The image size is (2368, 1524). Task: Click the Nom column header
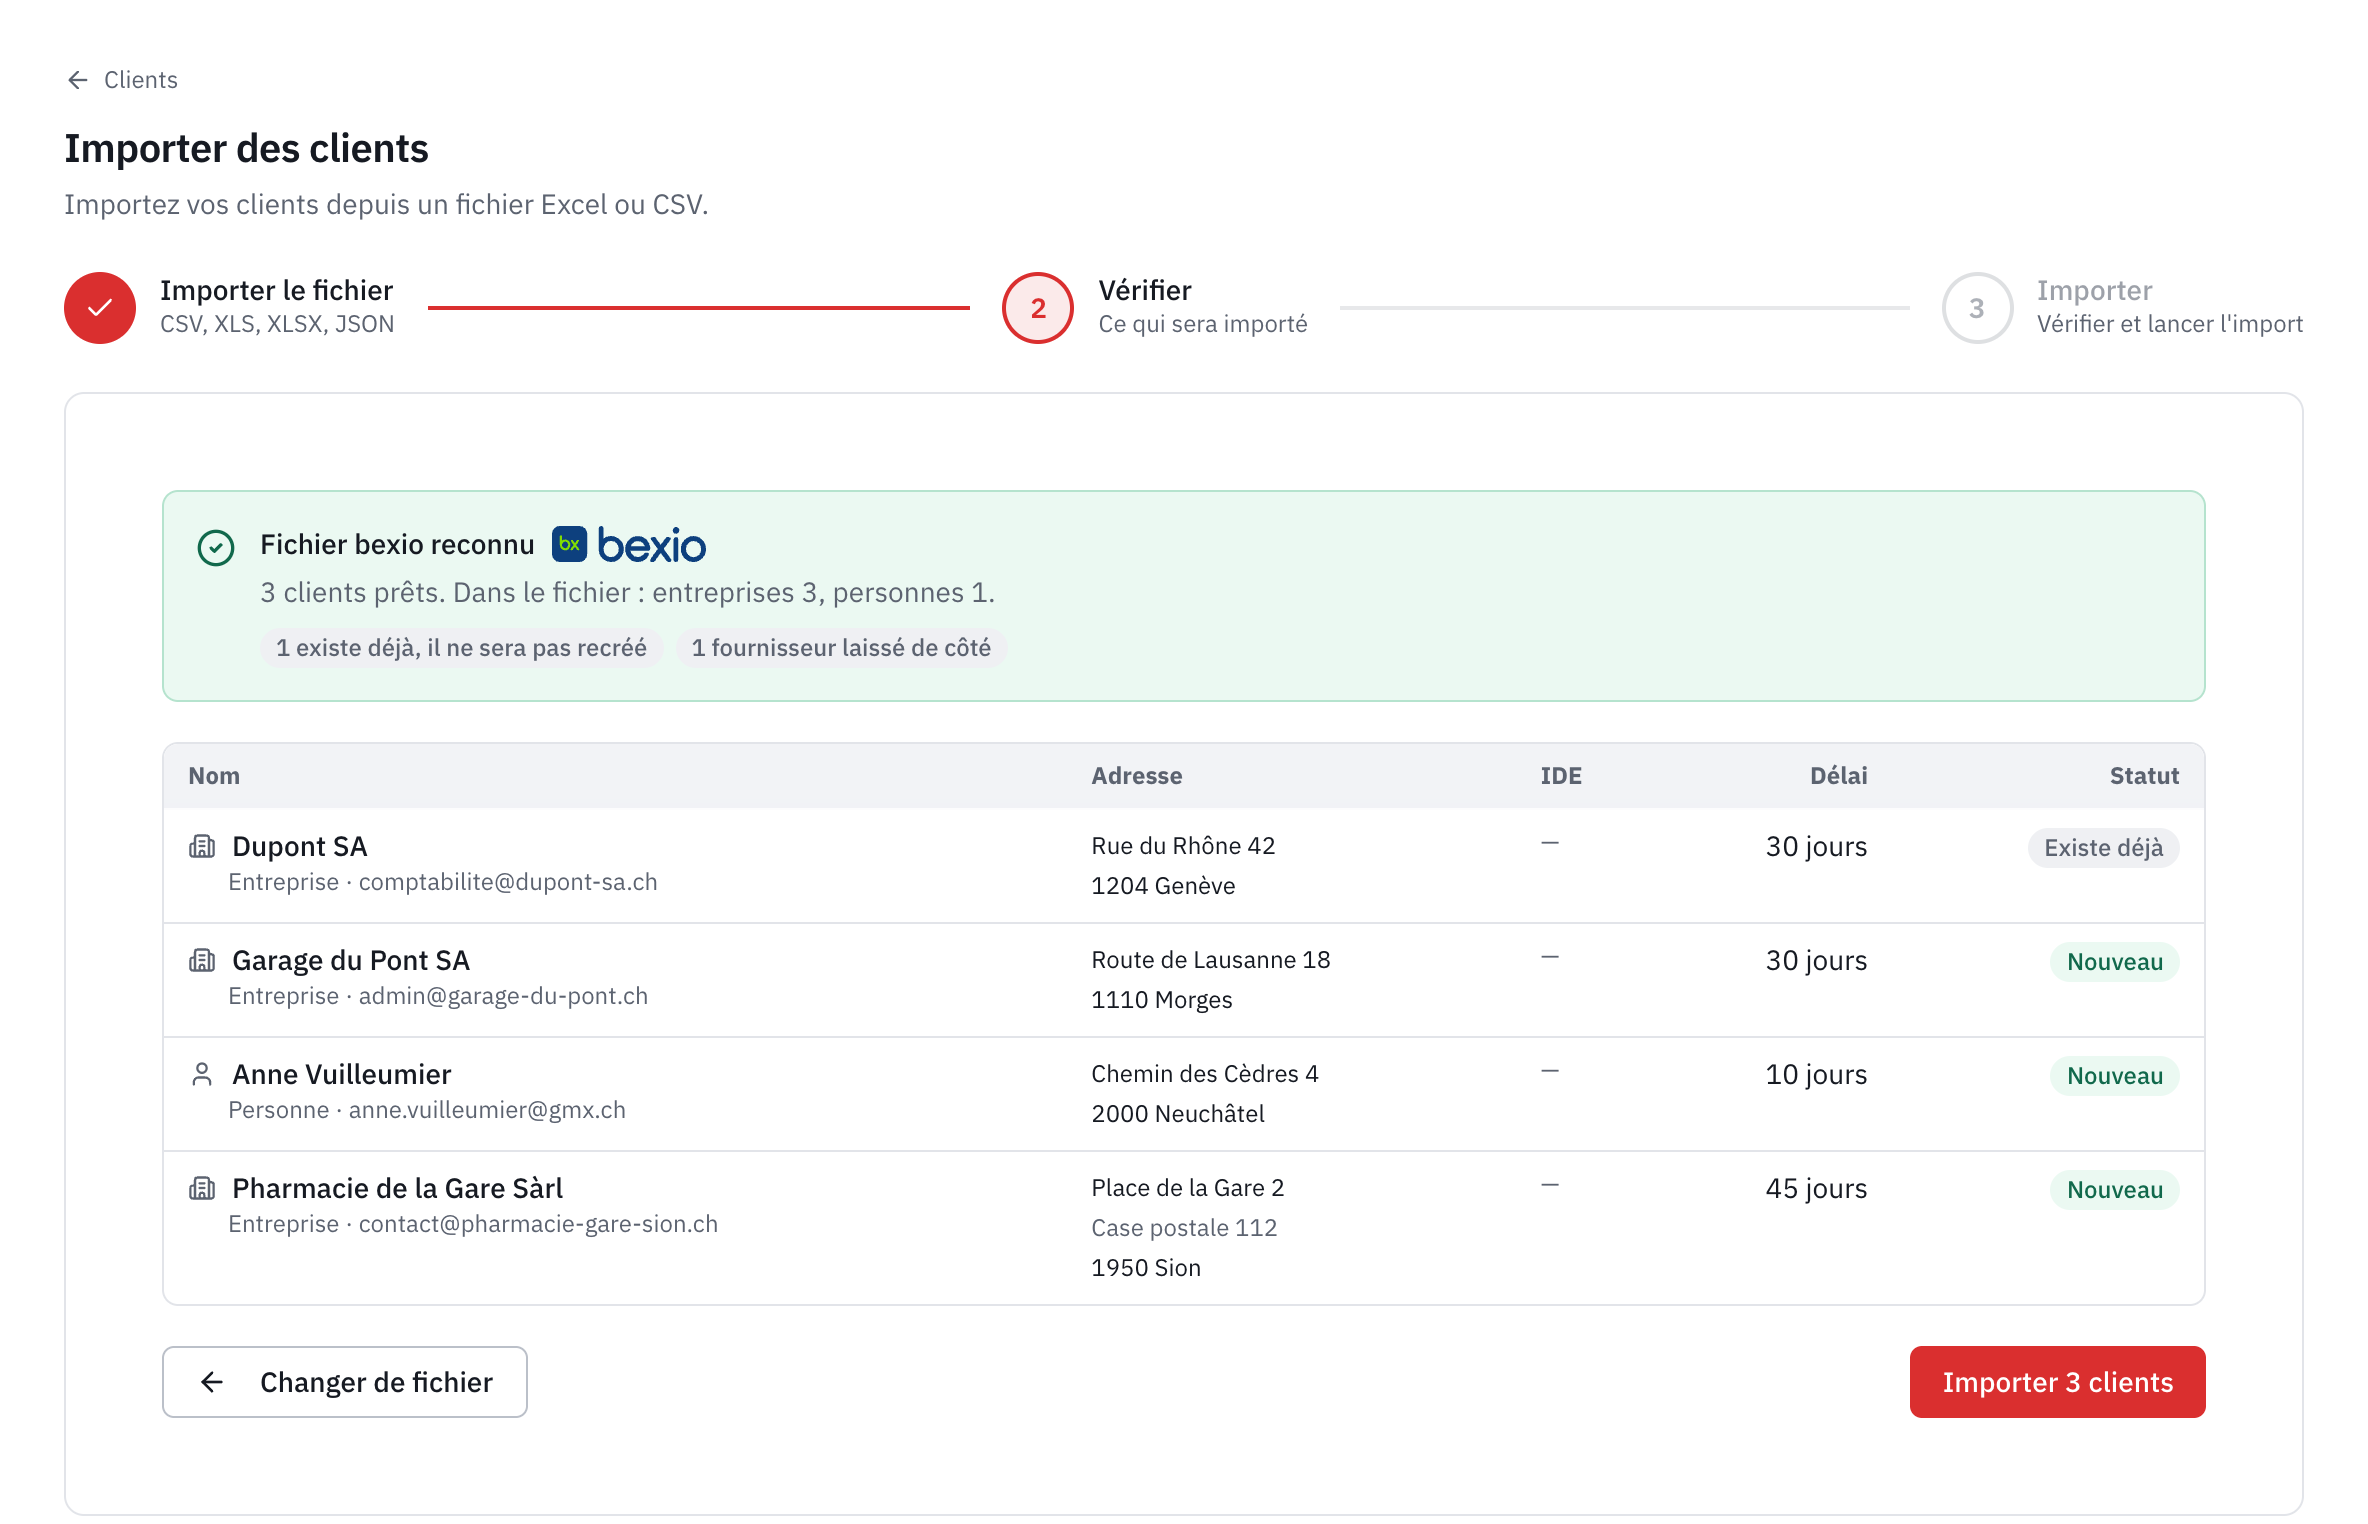coord(214,776)
